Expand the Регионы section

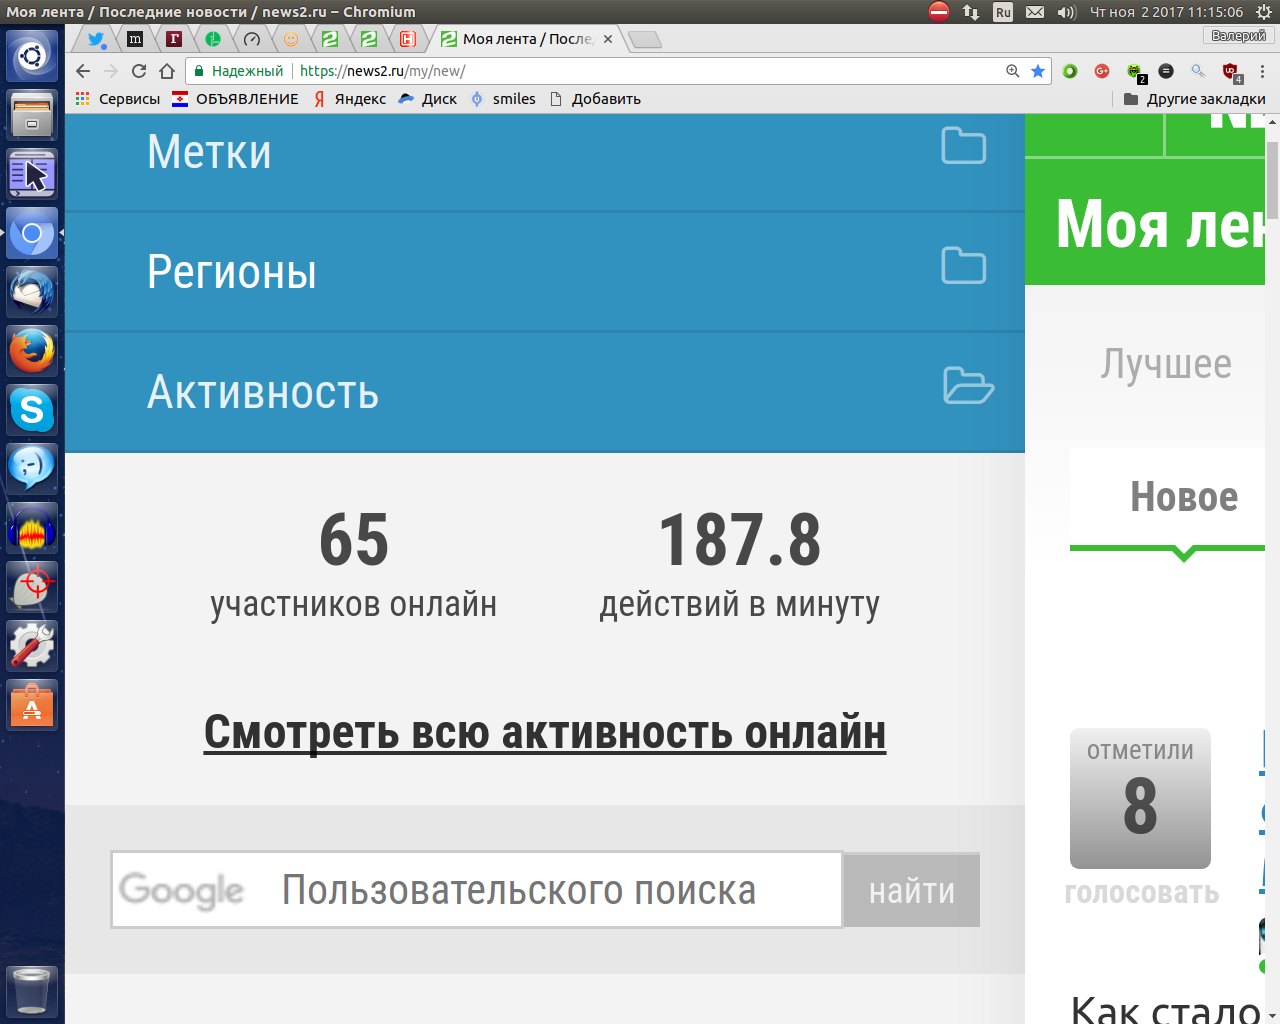coord(232,272)
